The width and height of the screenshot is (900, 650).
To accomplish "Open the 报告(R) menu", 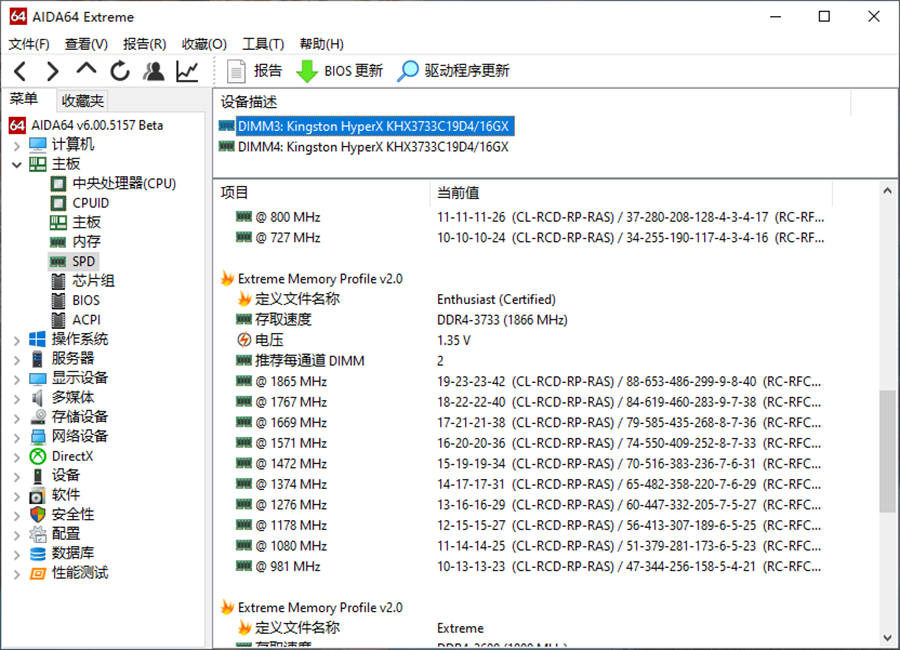I will [x=145, y=44].
